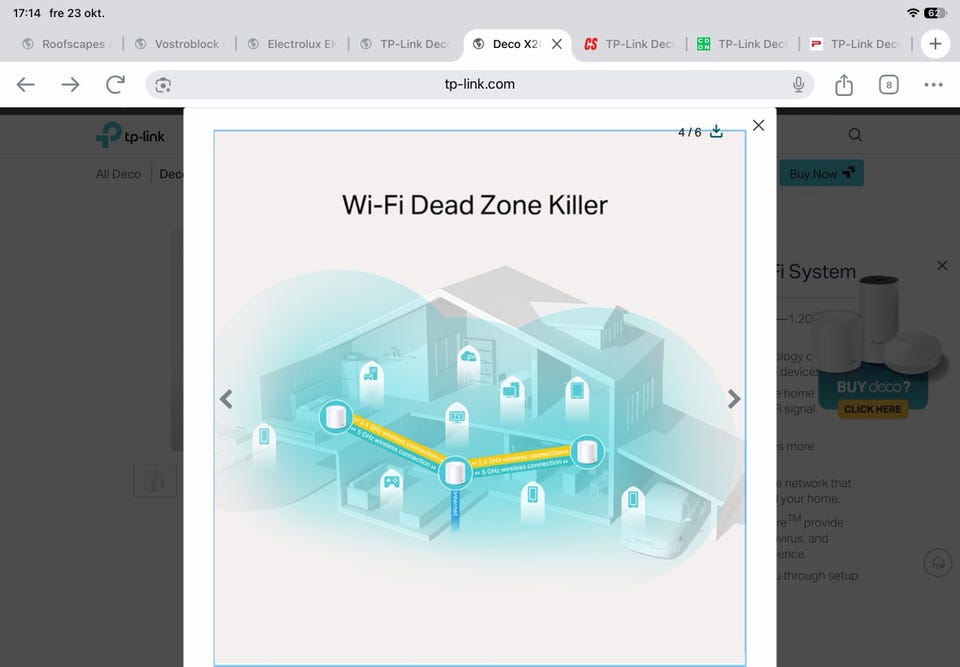
Task: Download the image with the download icon
Action: (716, 132)
